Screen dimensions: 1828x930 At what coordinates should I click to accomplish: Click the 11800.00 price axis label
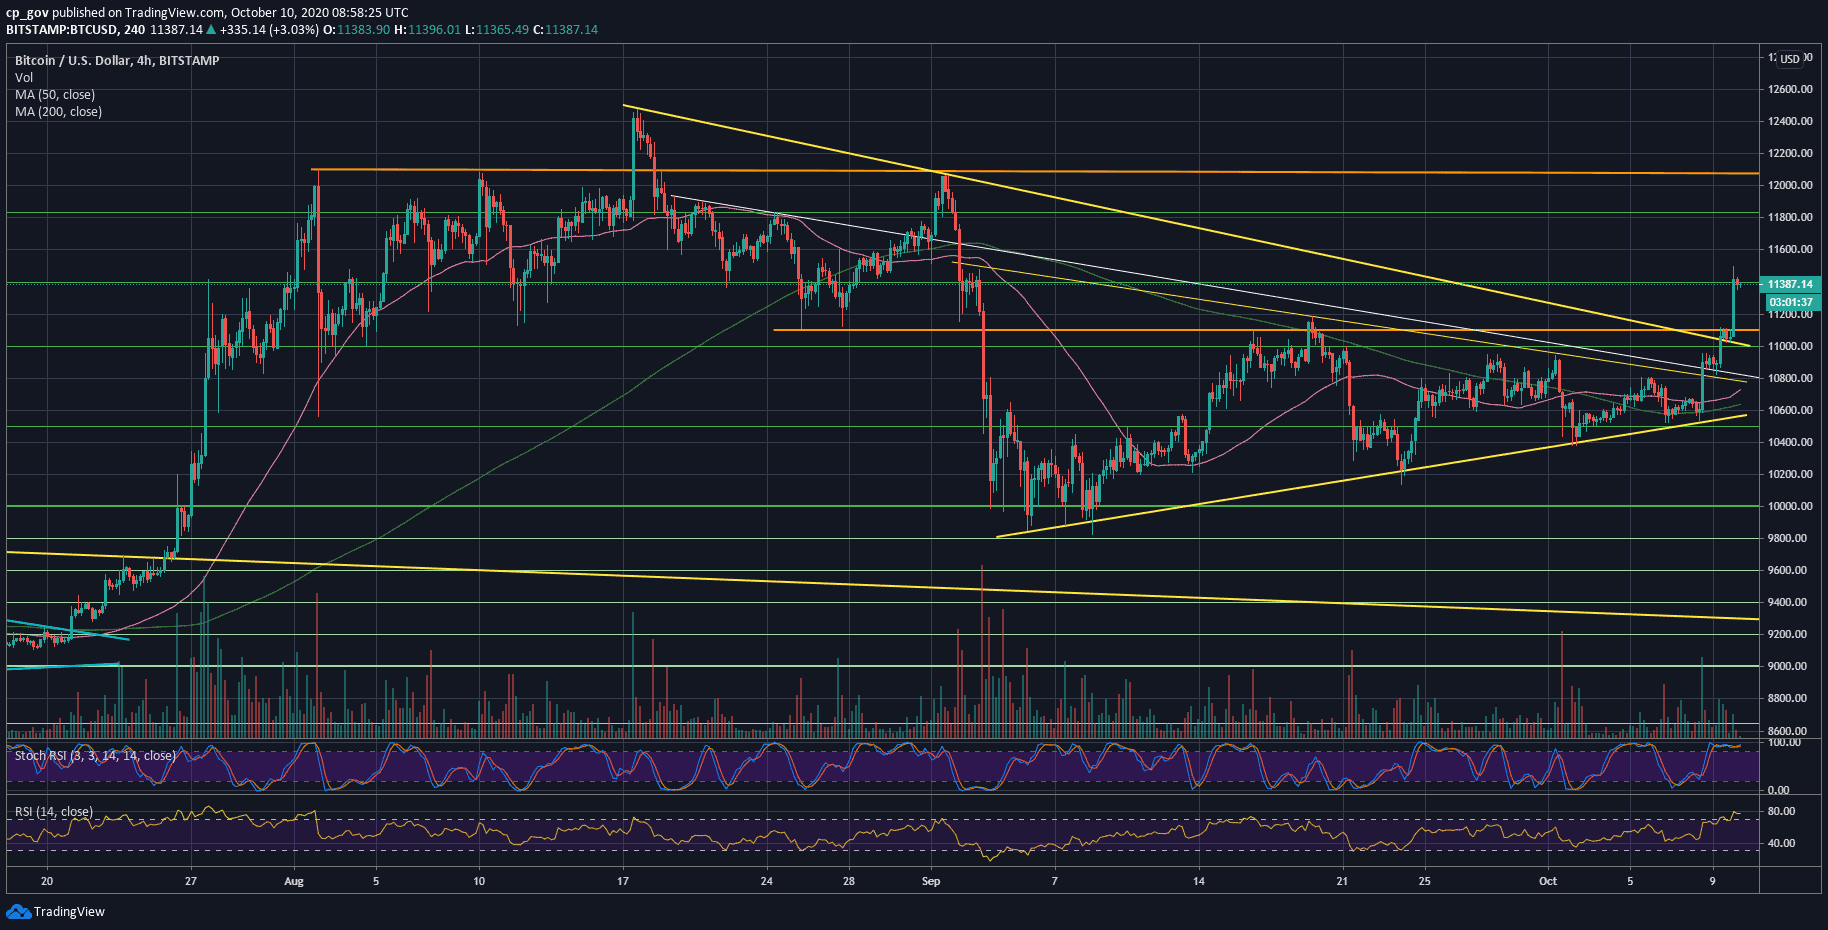[x=1790, y=217]
